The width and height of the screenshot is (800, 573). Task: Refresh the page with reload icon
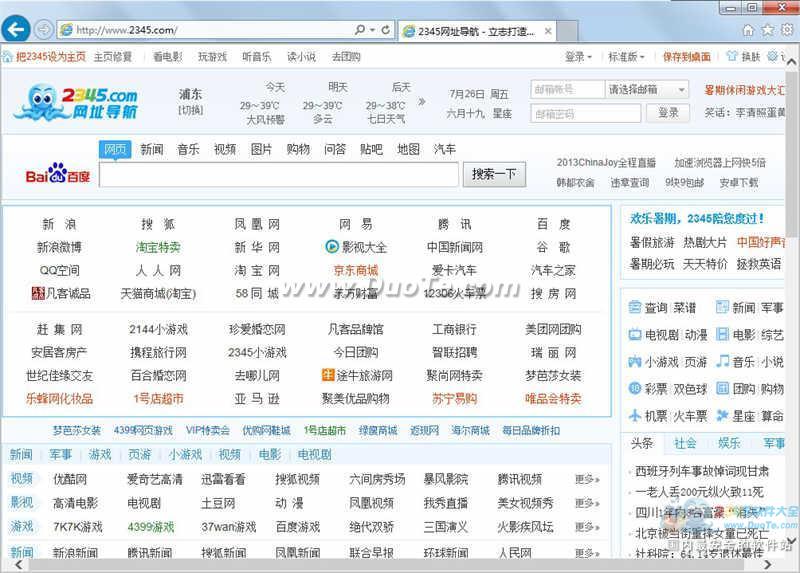386,30
